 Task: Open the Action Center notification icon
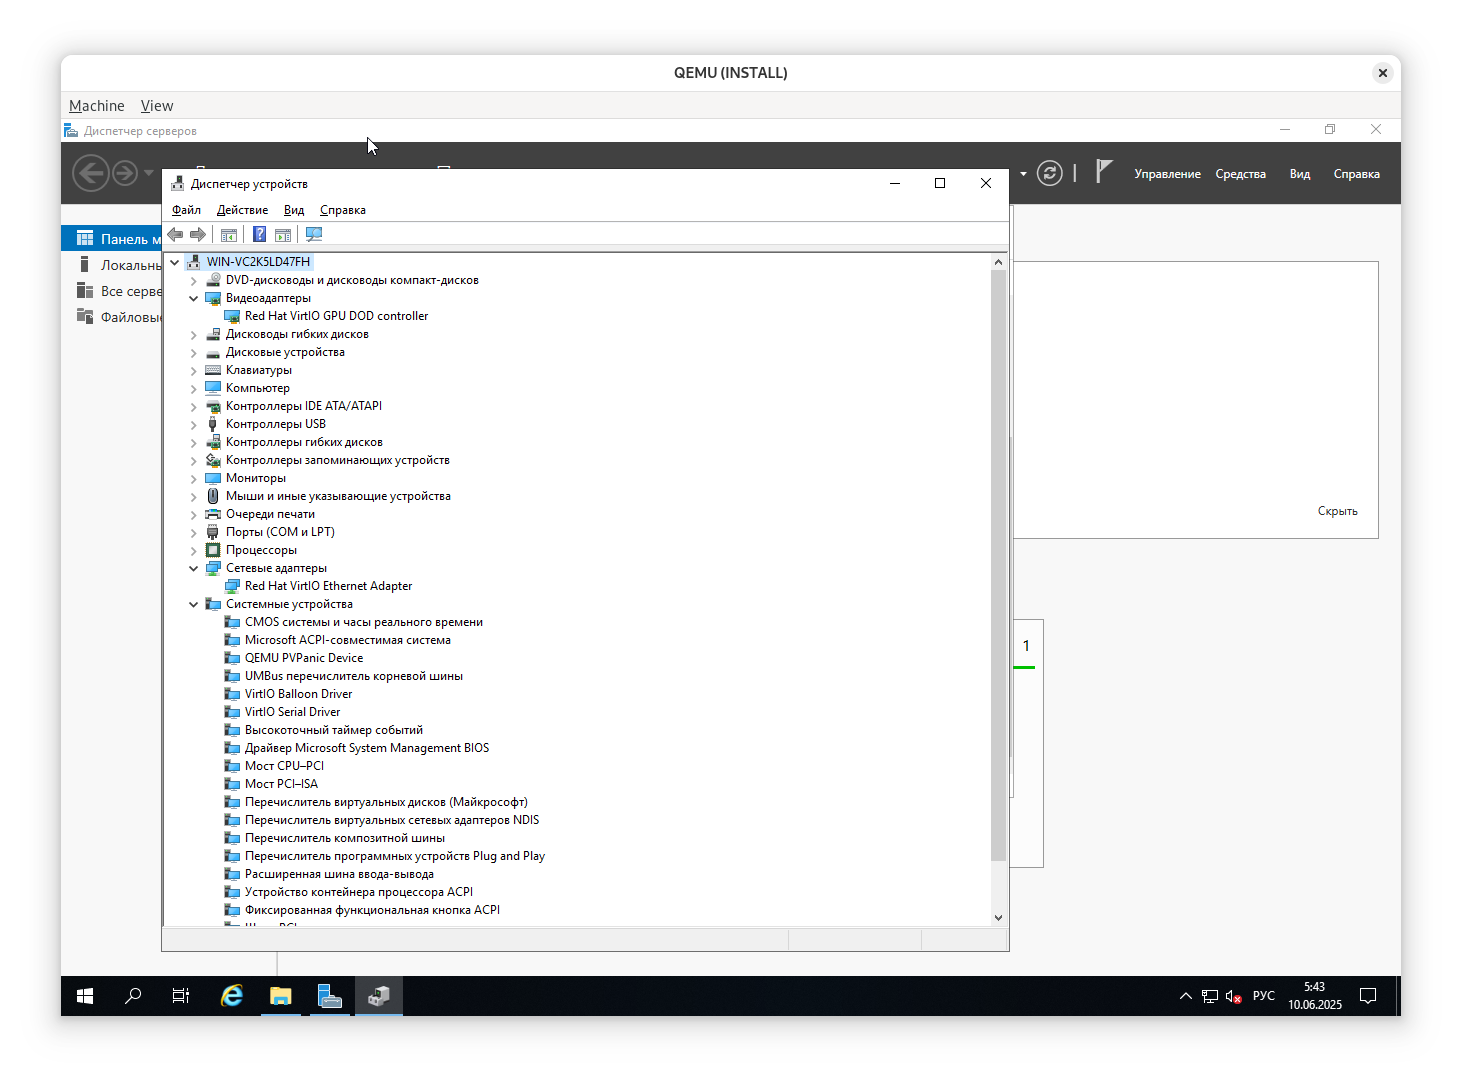coord(1368,996)
